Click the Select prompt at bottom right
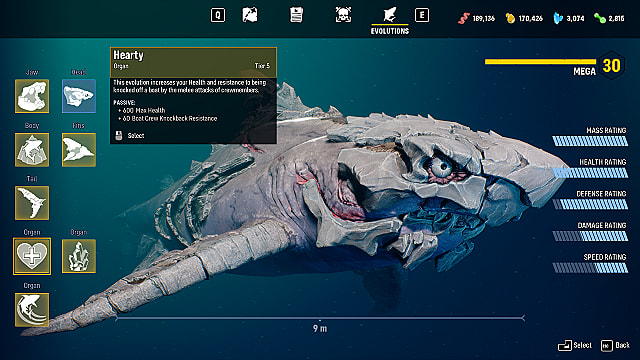Viewport: 640px width, 360px height. tap(575, 345)
